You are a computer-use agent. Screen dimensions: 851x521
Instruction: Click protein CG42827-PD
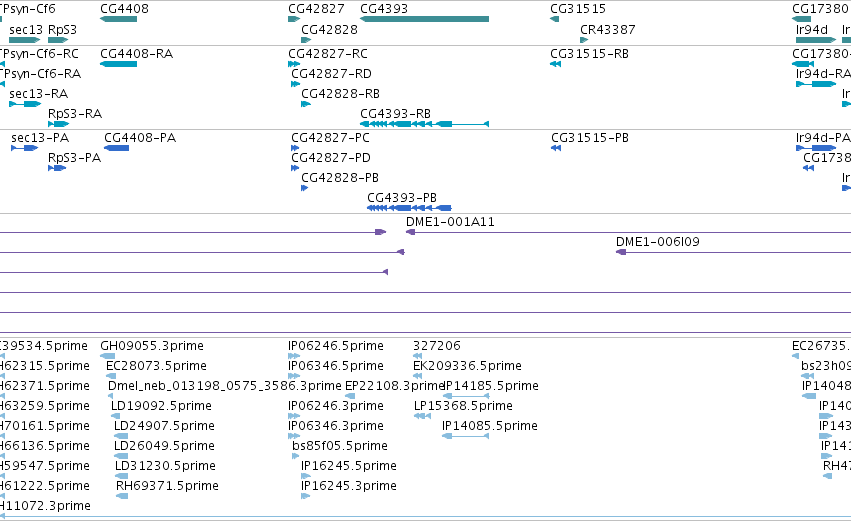click(x=331, y=158)
